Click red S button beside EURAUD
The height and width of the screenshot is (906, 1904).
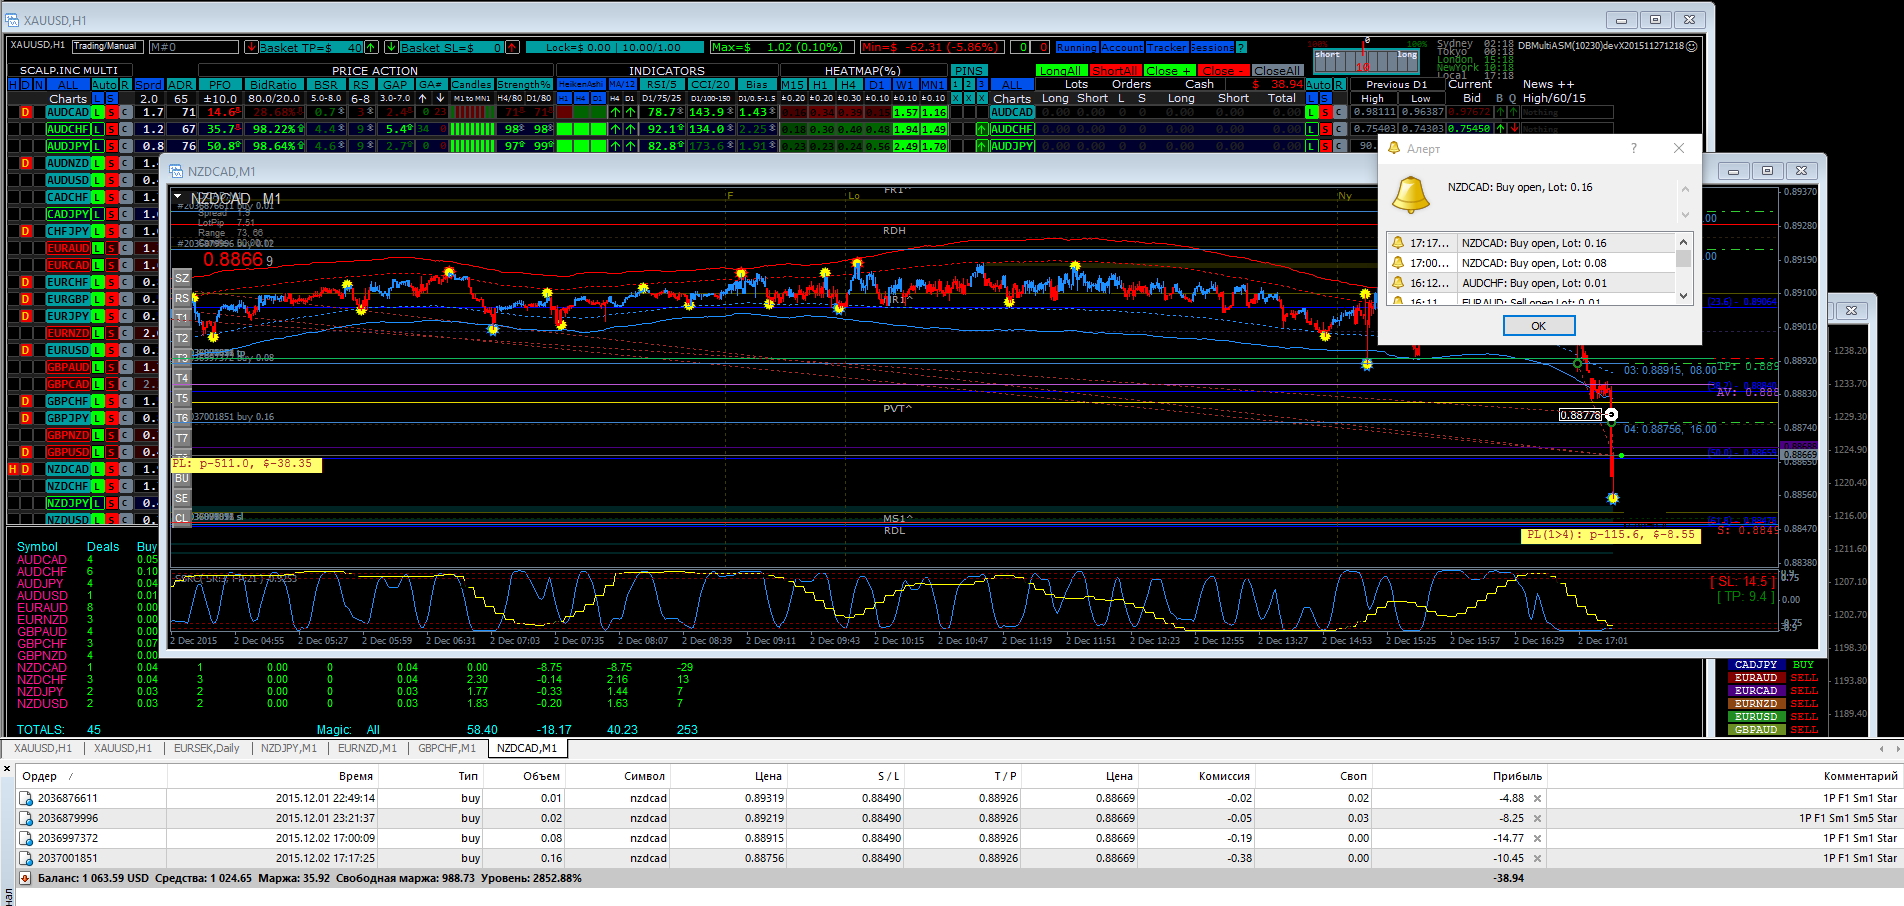(x=112, y=248)
